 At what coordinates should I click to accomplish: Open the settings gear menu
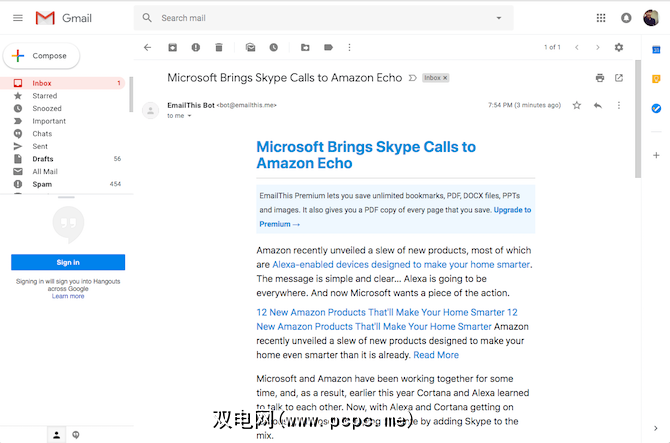click(x=618, y=47)
